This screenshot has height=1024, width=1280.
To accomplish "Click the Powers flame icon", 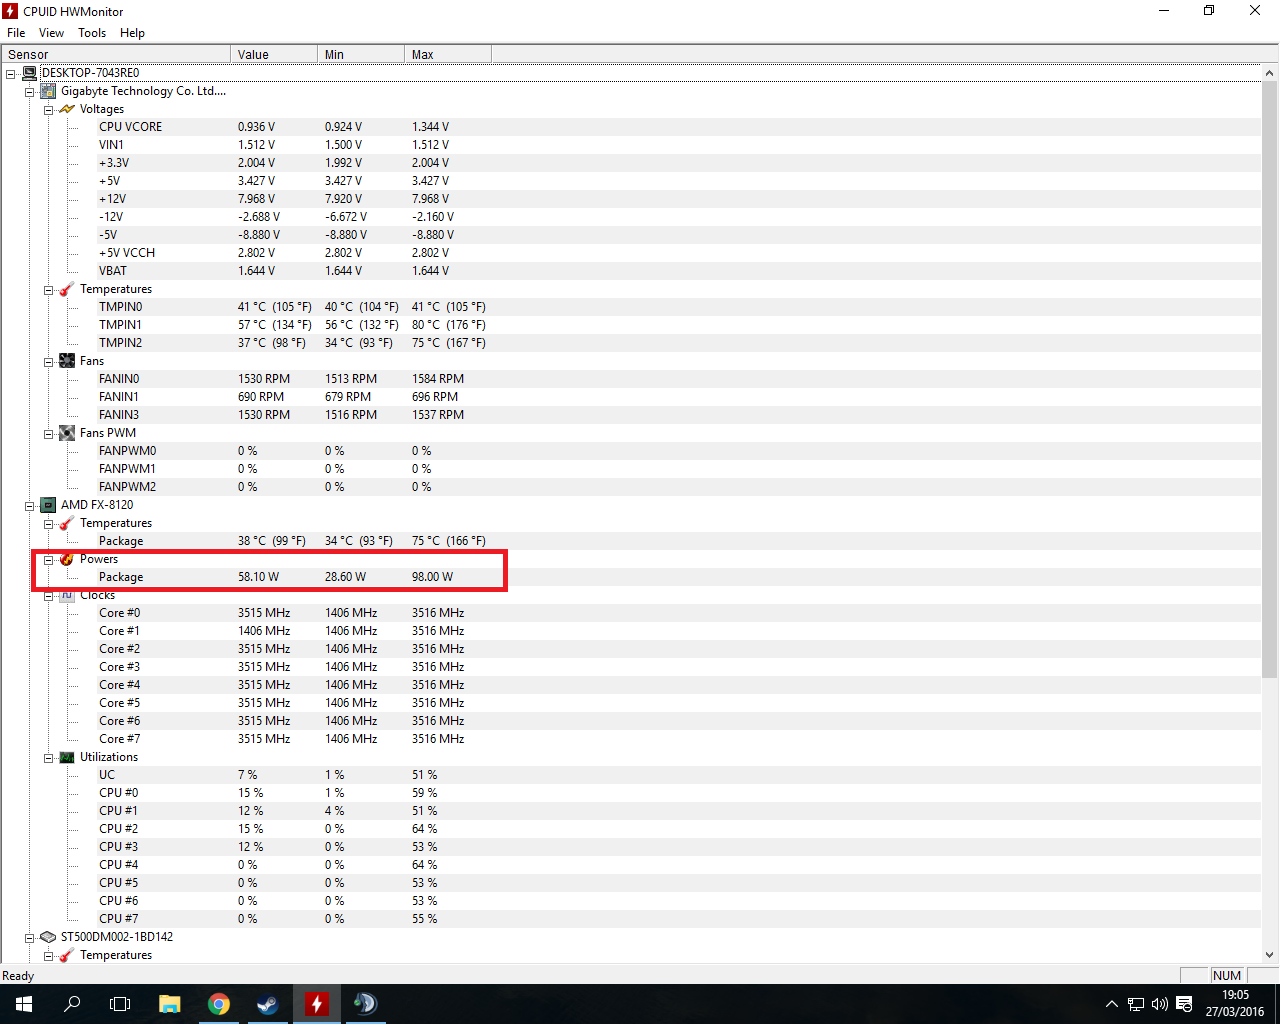I will (67, 559).
